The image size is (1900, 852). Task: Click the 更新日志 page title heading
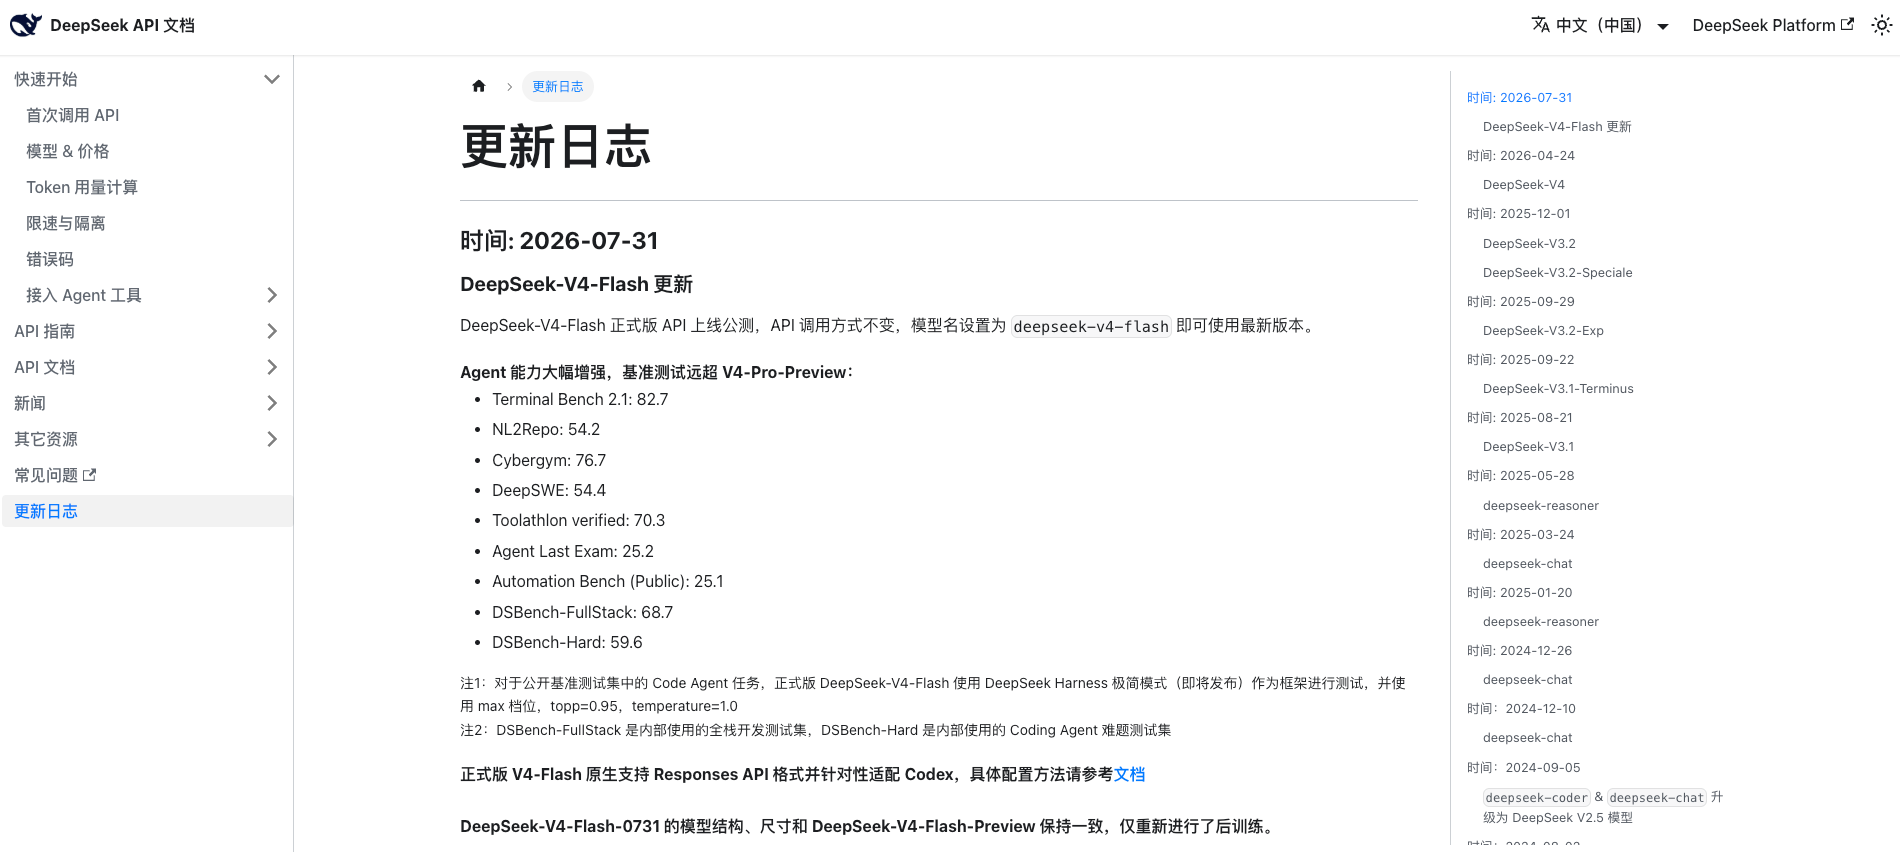[555, 147]
